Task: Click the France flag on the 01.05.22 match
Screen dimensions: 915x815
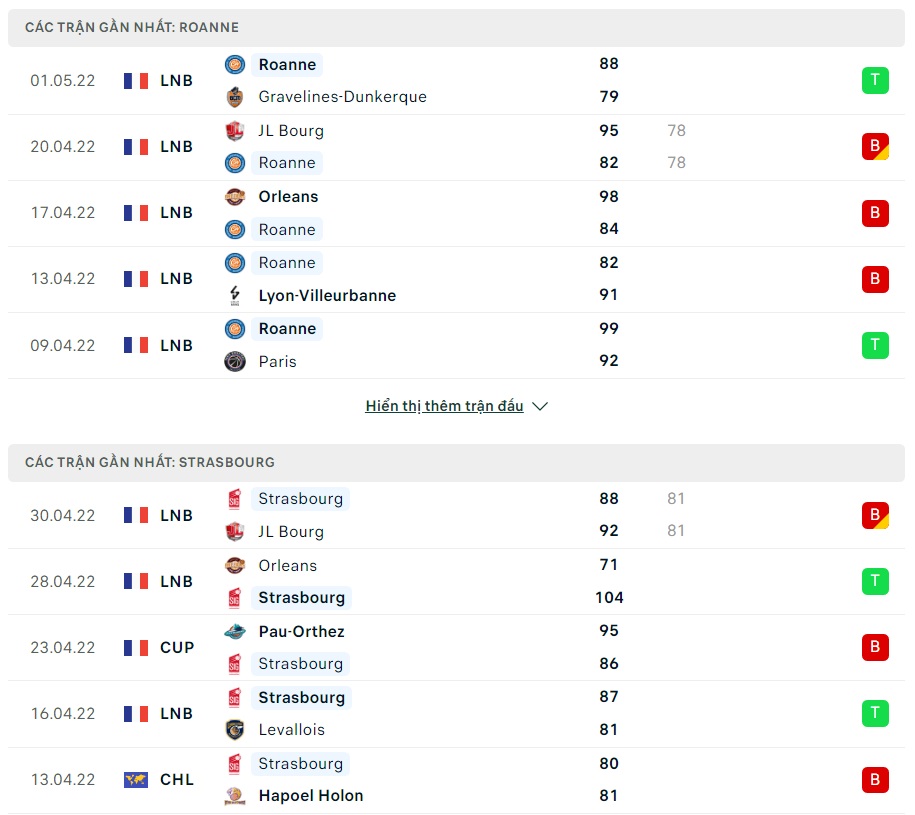Action: tap(136, 81)
